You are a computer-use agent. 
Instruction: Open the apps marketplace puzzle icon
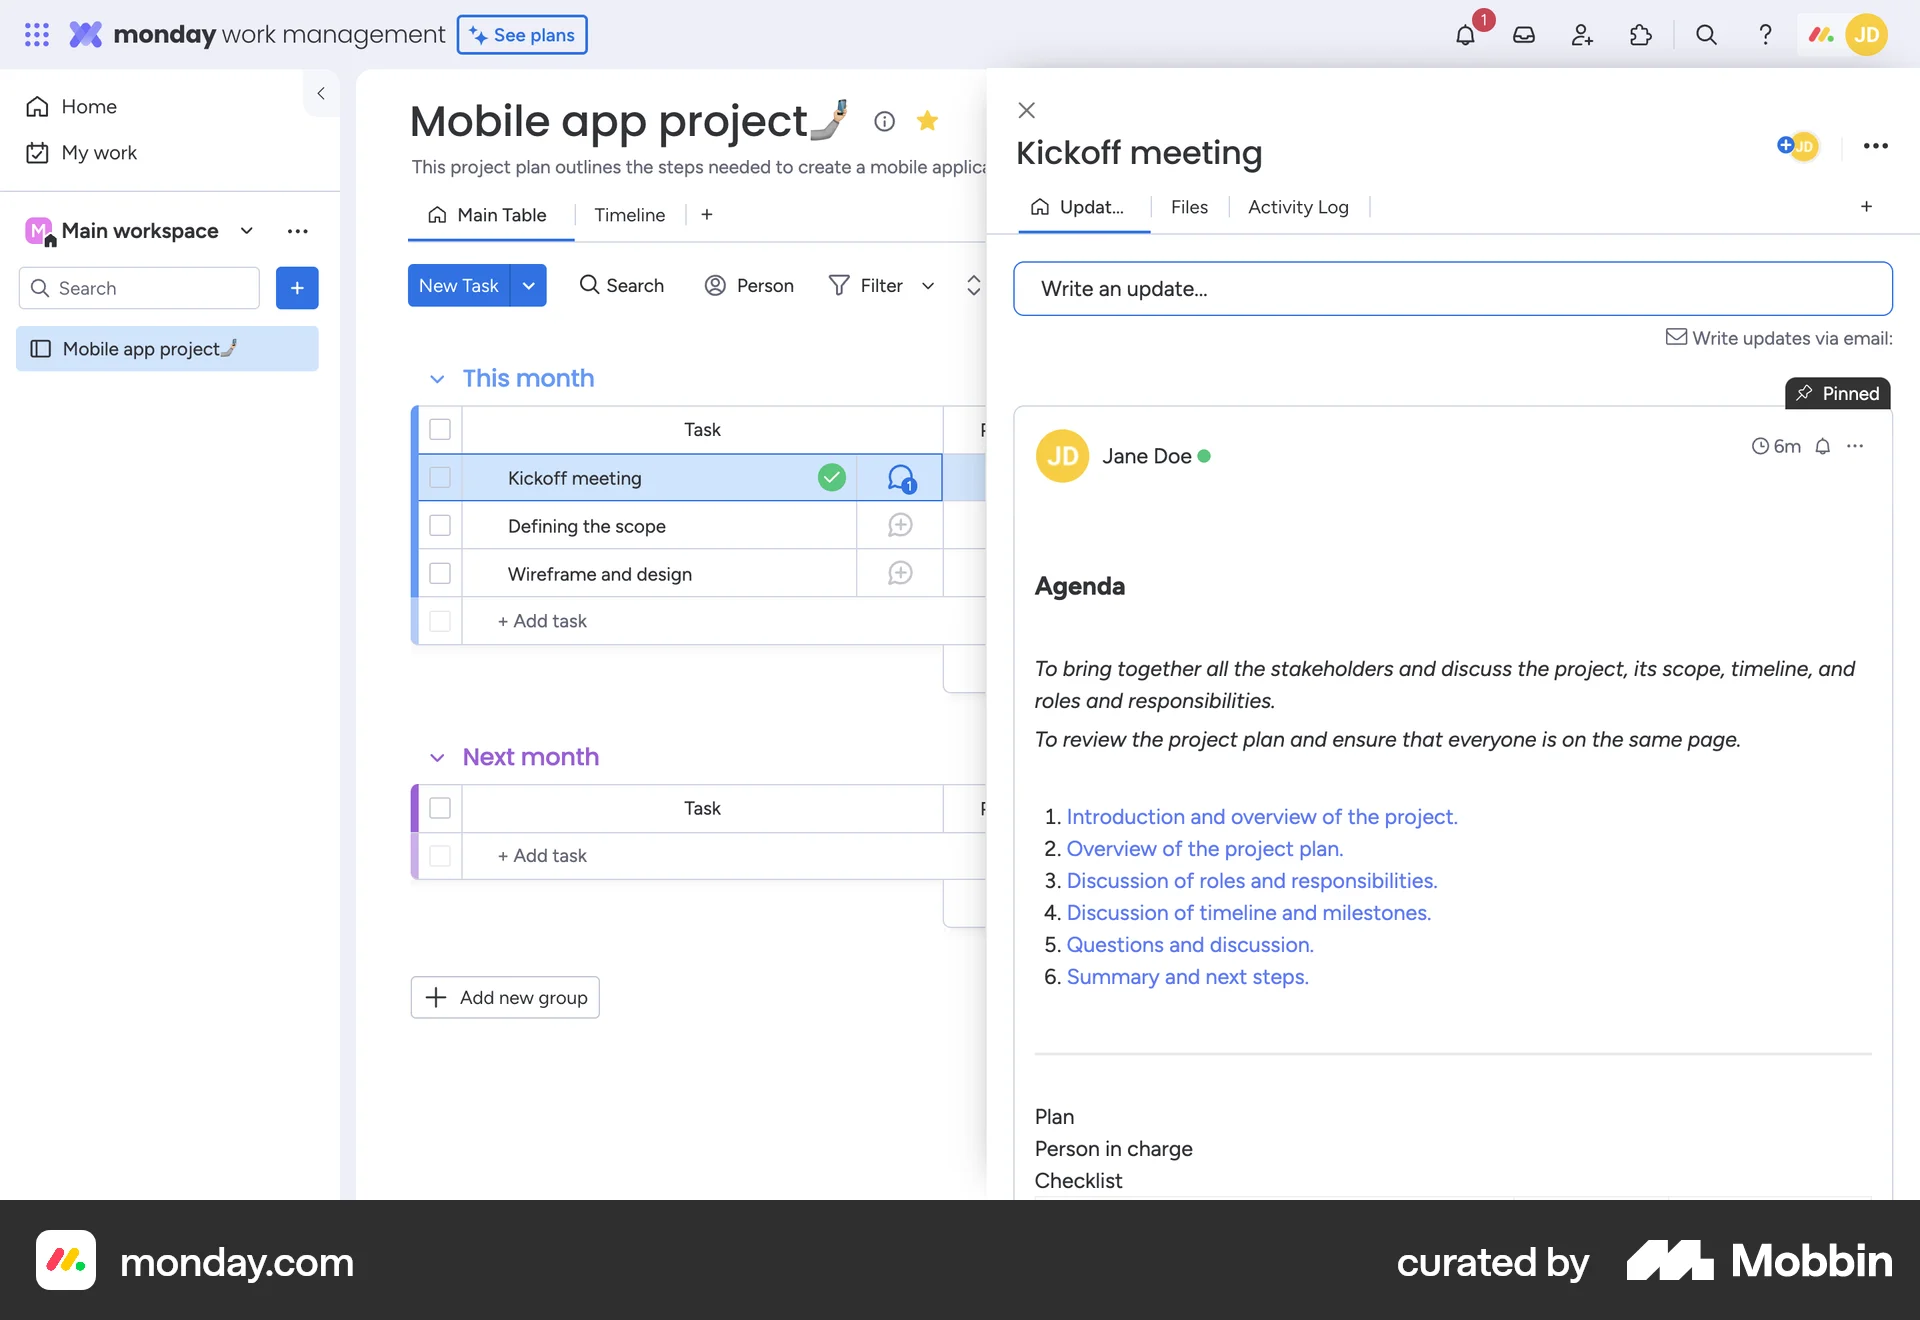coord(1640,34)
